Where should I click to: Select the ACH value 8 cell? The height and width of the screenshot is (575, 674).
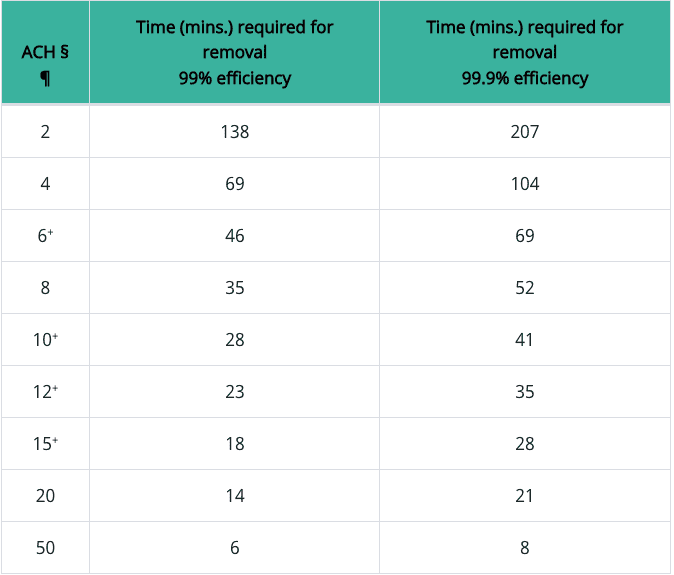click(45, 288)
